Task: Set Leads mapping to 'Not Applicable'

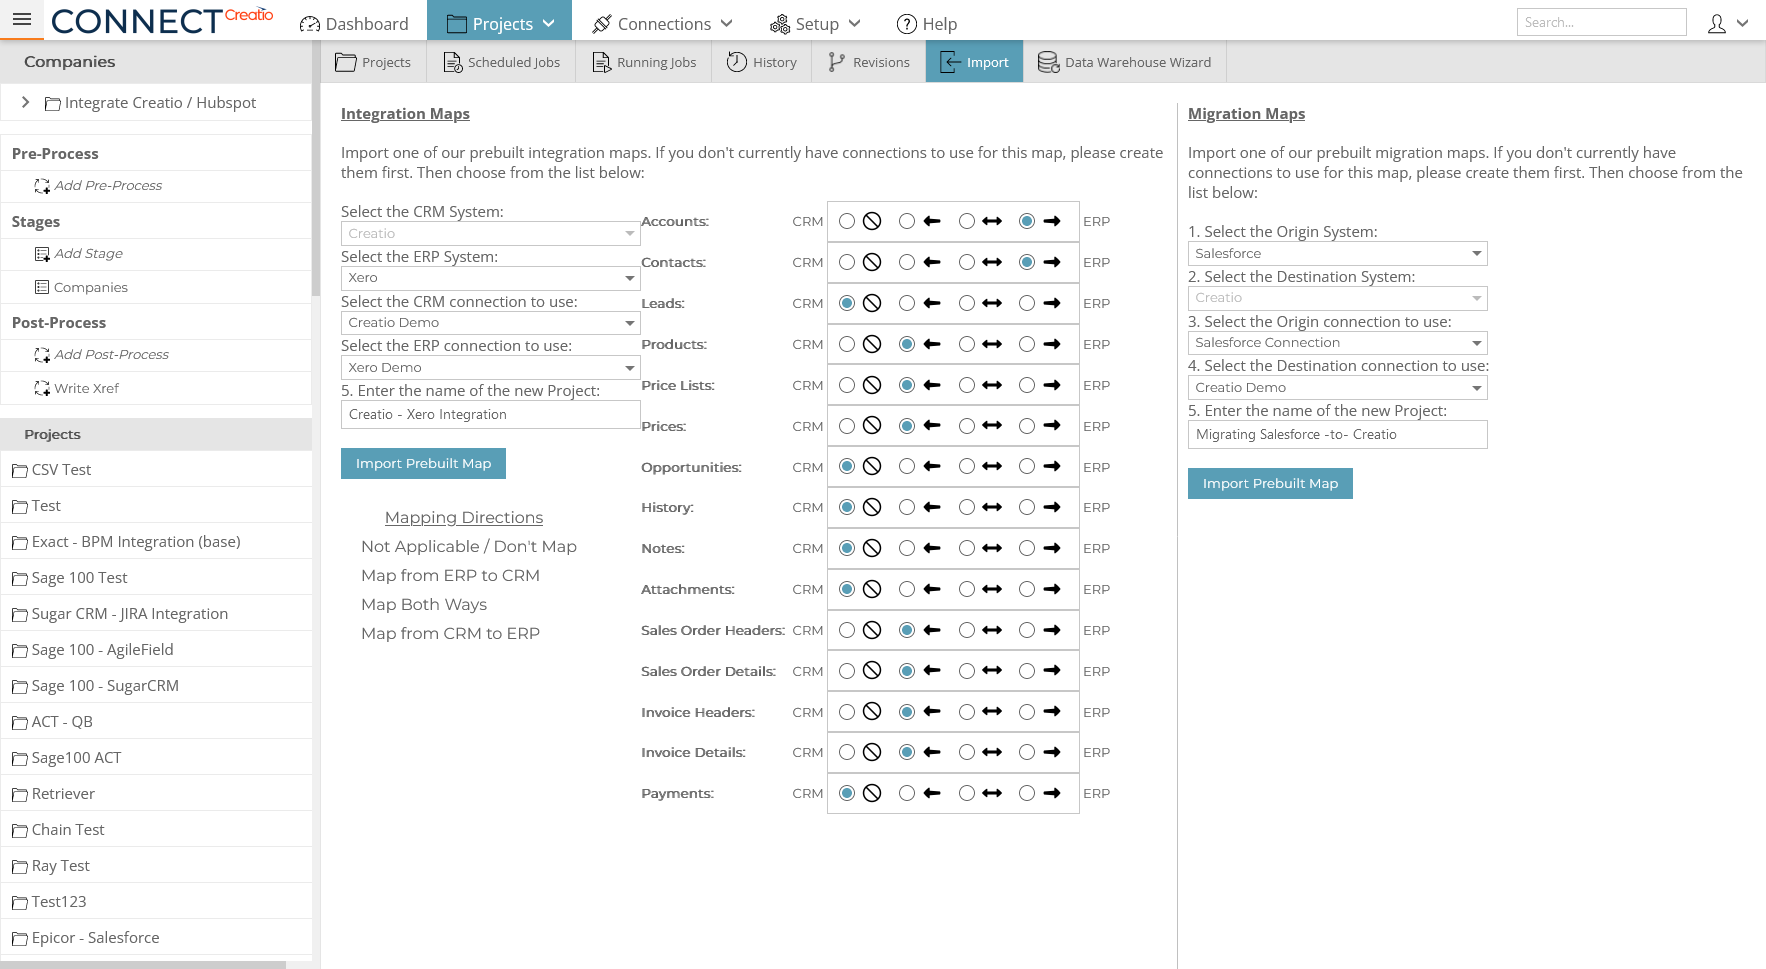Action: point(847,303)
